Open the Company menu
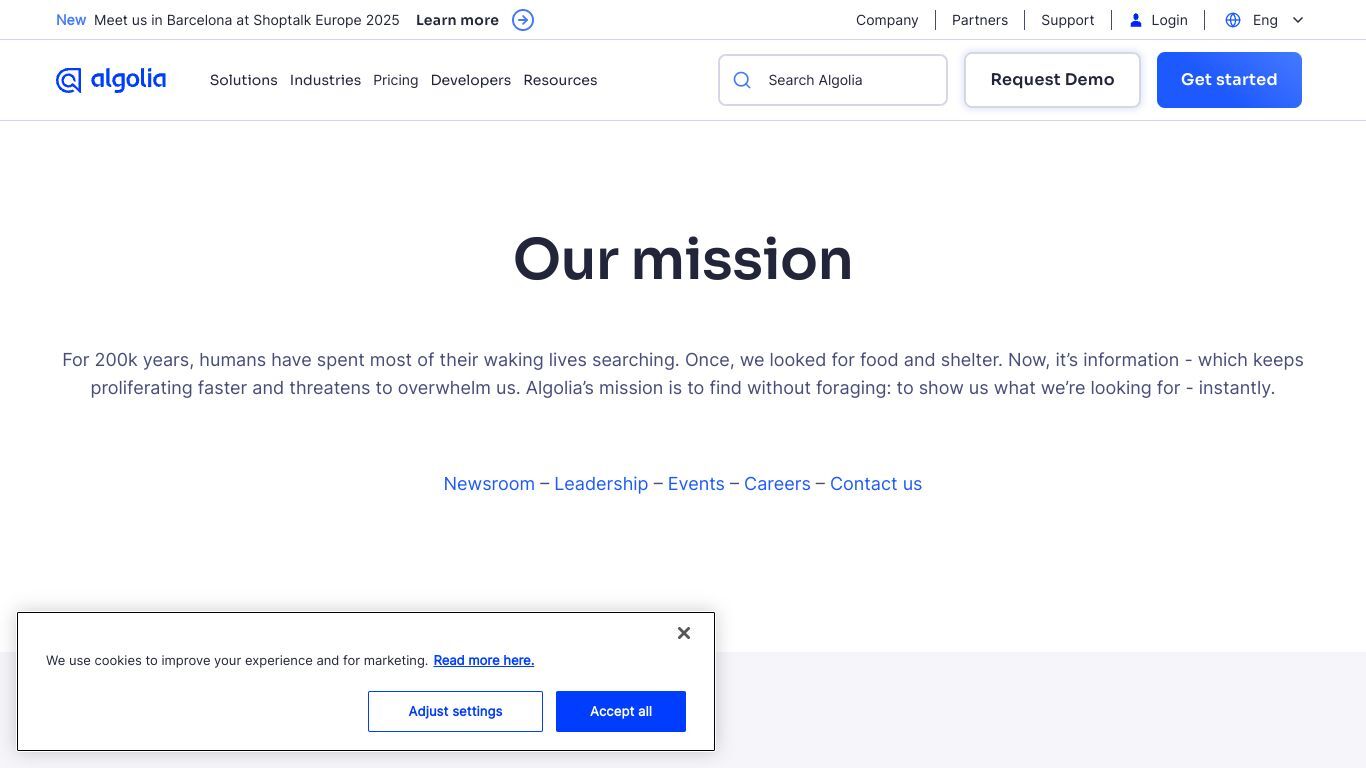The height and width of the screenshot is (768, 1366). coord(887,20)
